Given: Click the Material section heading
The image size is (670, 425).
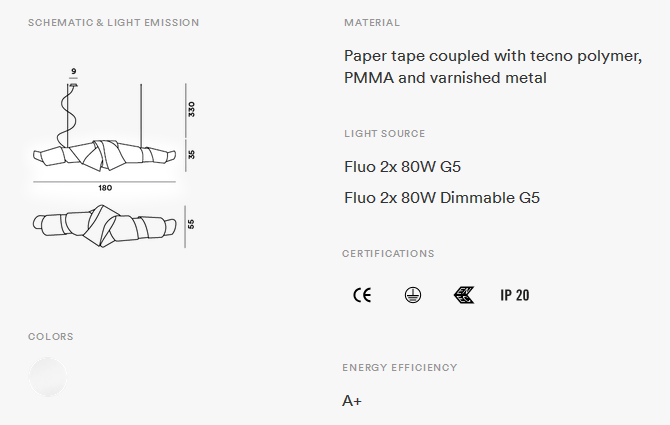Looking at the screenshot, I should click(372, 23).
